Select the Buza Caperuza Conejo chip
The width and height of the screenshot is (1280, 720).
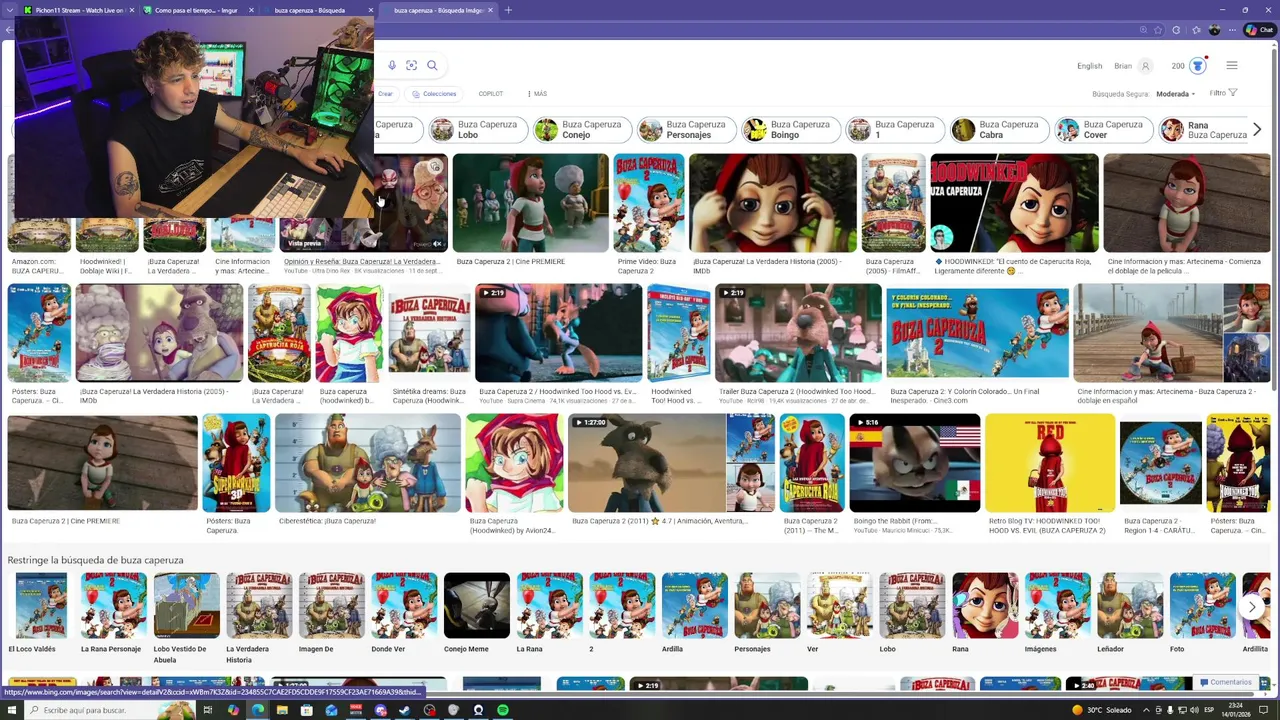tap(581, 130)
